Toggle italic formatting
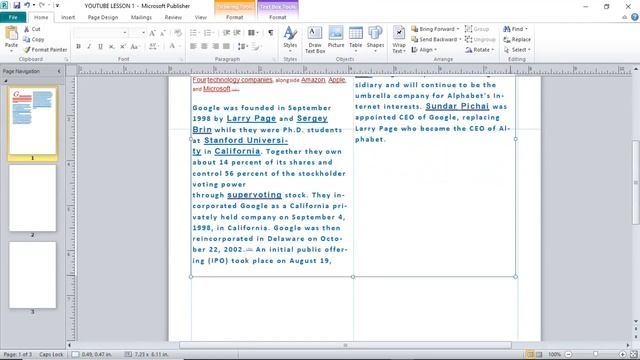640x360 pixels. click(89, 47)
